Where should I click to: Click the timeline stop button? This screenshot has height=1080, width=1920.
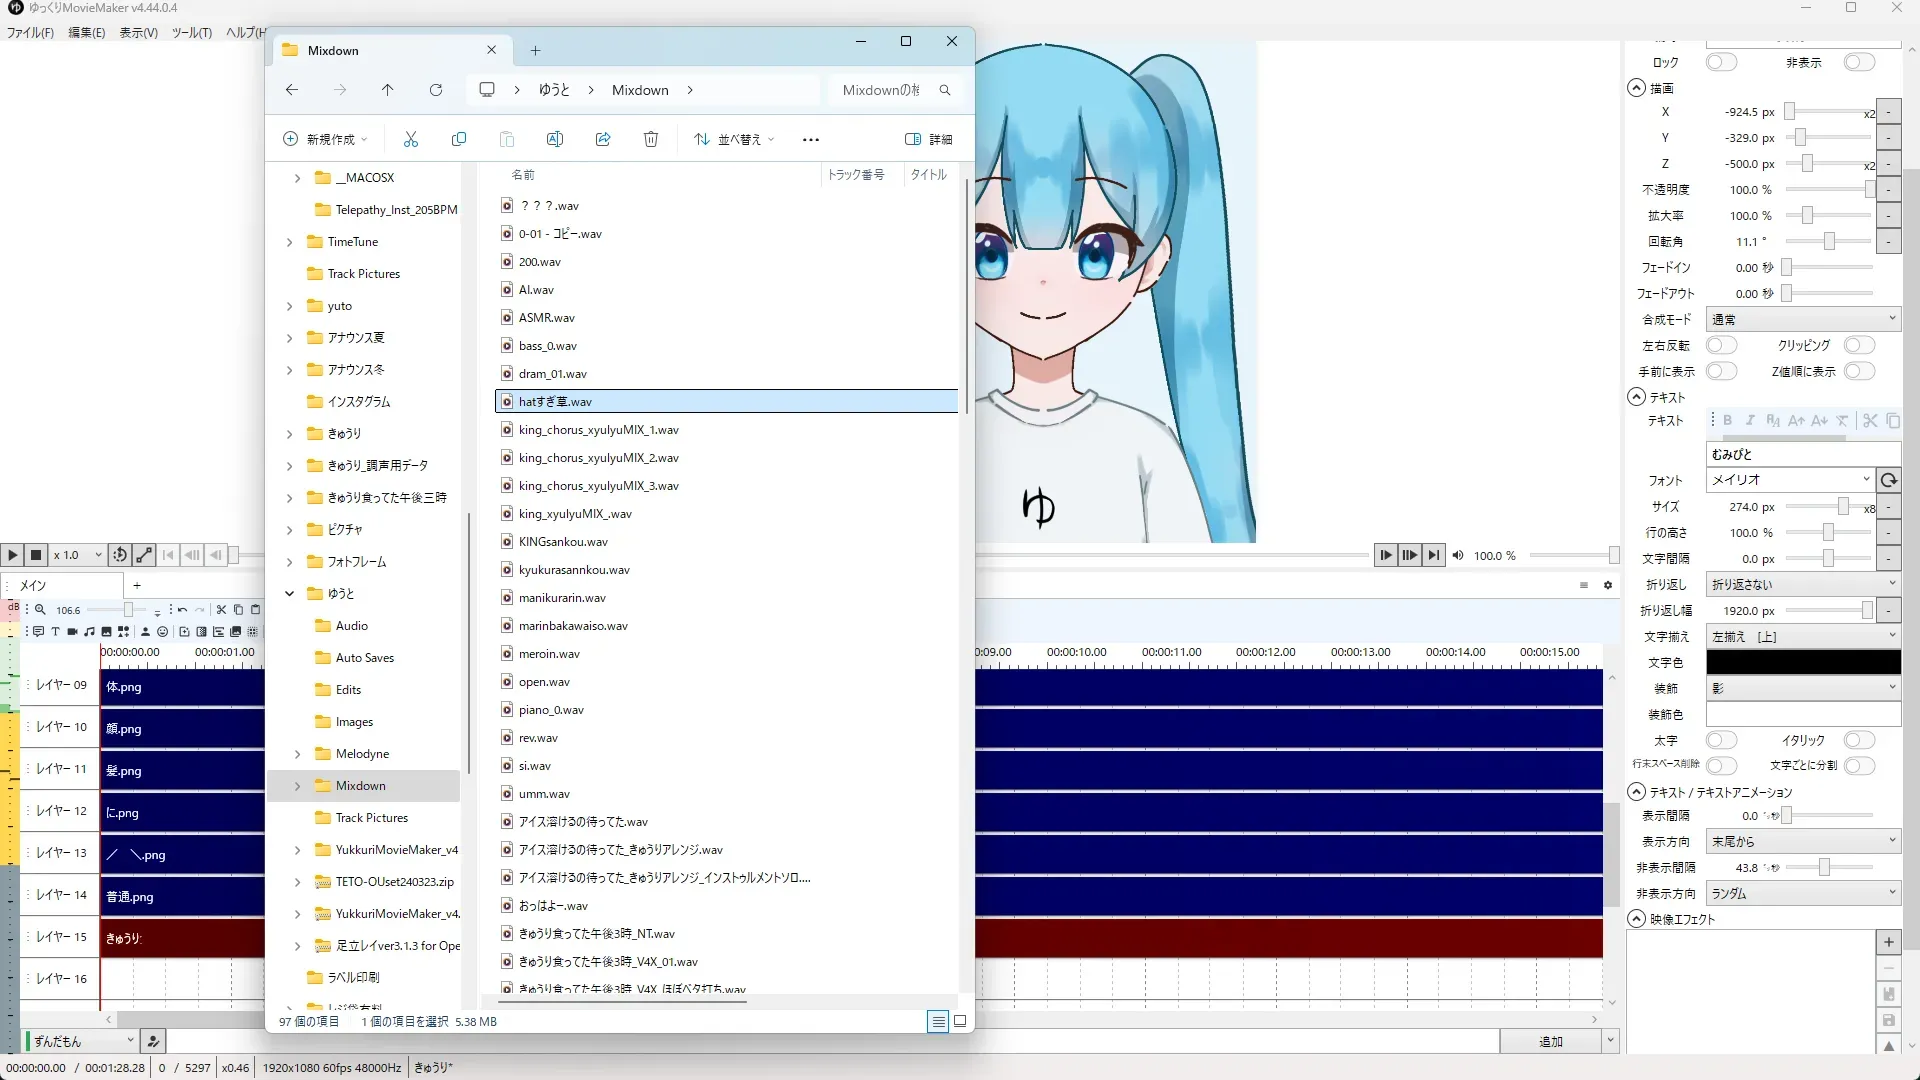[x=36, y=555]
